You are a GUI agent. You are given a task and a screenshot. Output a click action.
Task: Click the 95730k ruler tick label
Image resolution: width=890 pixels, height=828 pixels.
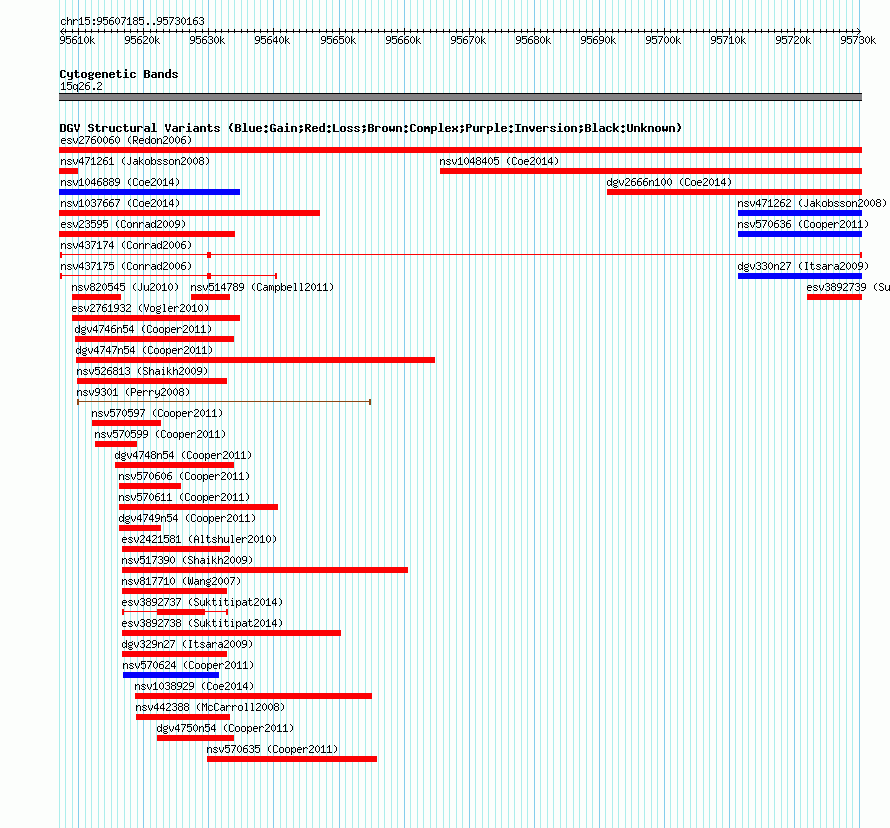858,40
